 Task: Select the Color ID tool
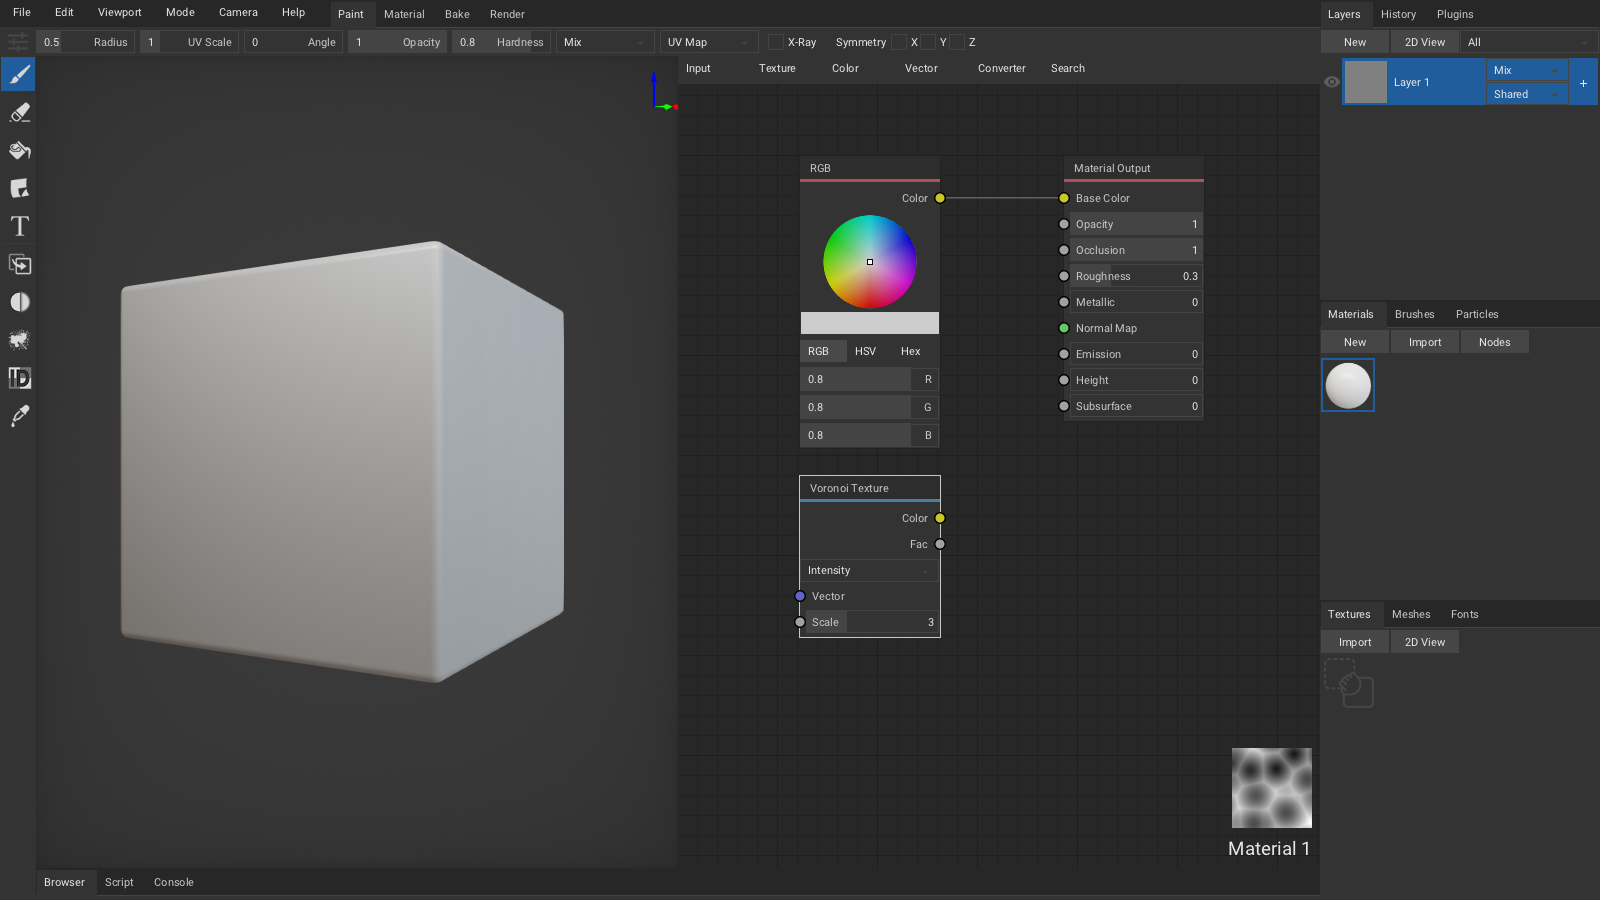18,377
